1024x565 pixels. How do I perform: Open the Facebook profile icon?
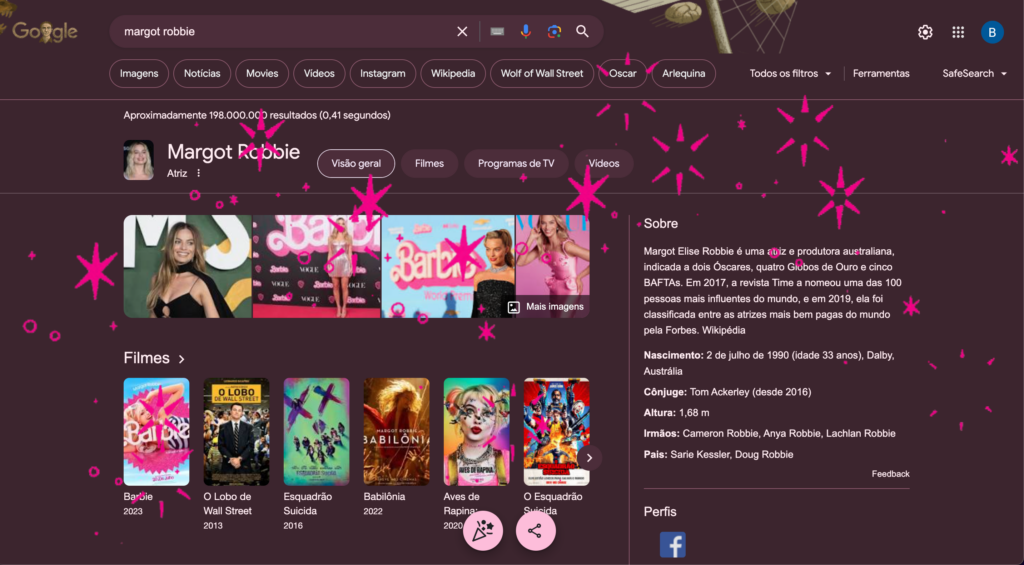pyautogui.click(x=673, y=544)
